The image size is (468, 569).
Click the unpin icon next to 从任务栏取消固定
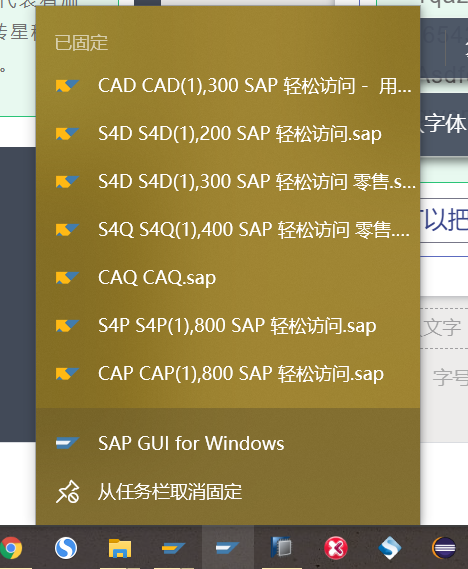tap(67, 492)
